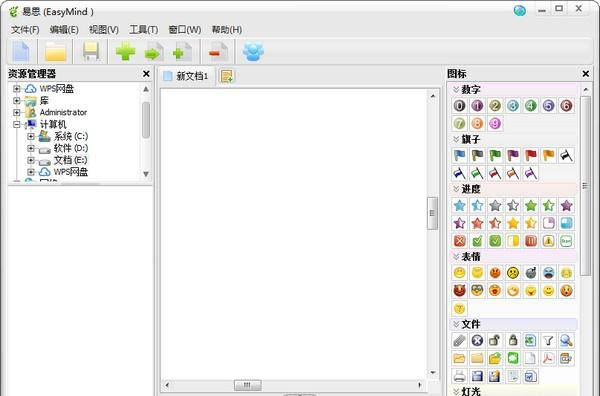This screenshot has width=600, height=396.
Task: Open the 文件(F) menu
Action: click(25, 30)
